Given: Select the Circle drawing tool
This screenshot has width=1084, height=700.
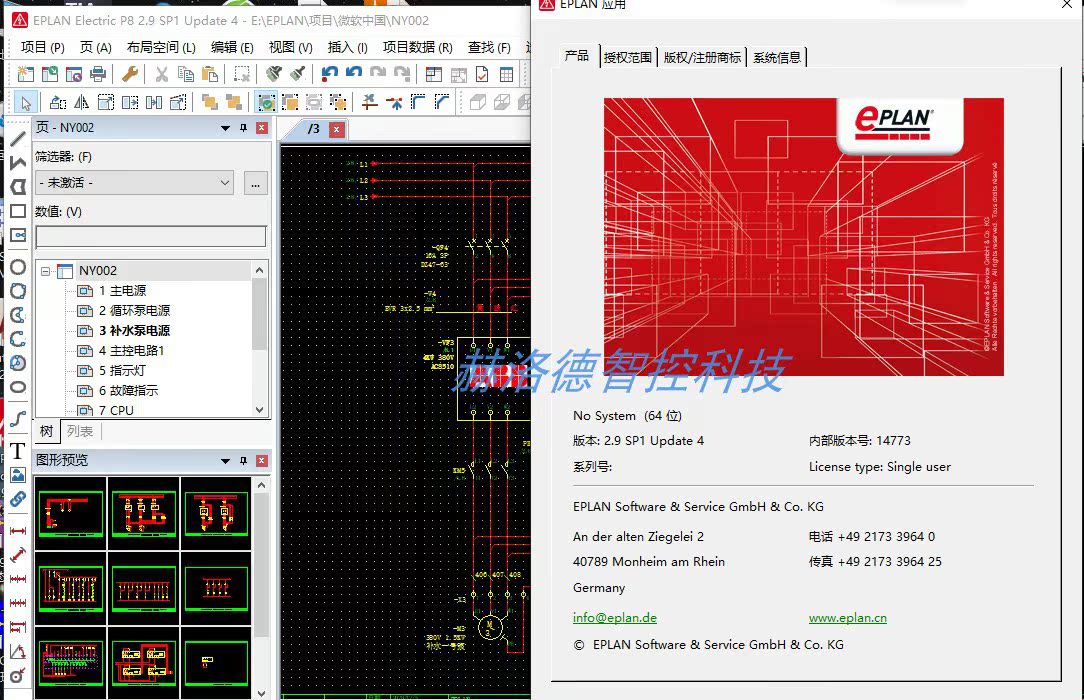Looking at the screenshot, I should point(18,267).
